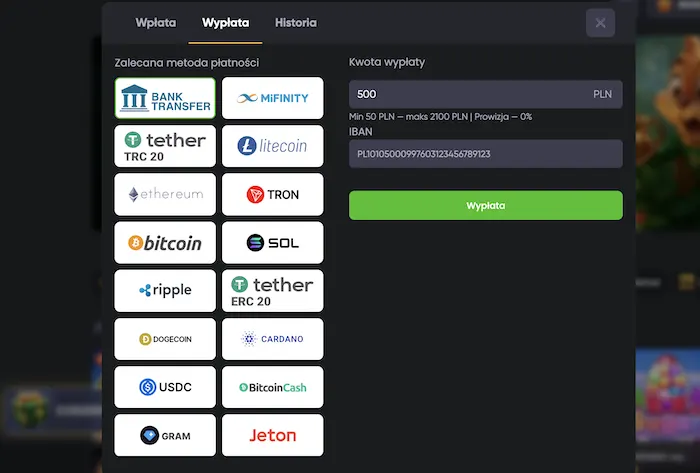Screen dimensions: 700x473
Task: Choose TRON payment tile
Action: [272, 195]
